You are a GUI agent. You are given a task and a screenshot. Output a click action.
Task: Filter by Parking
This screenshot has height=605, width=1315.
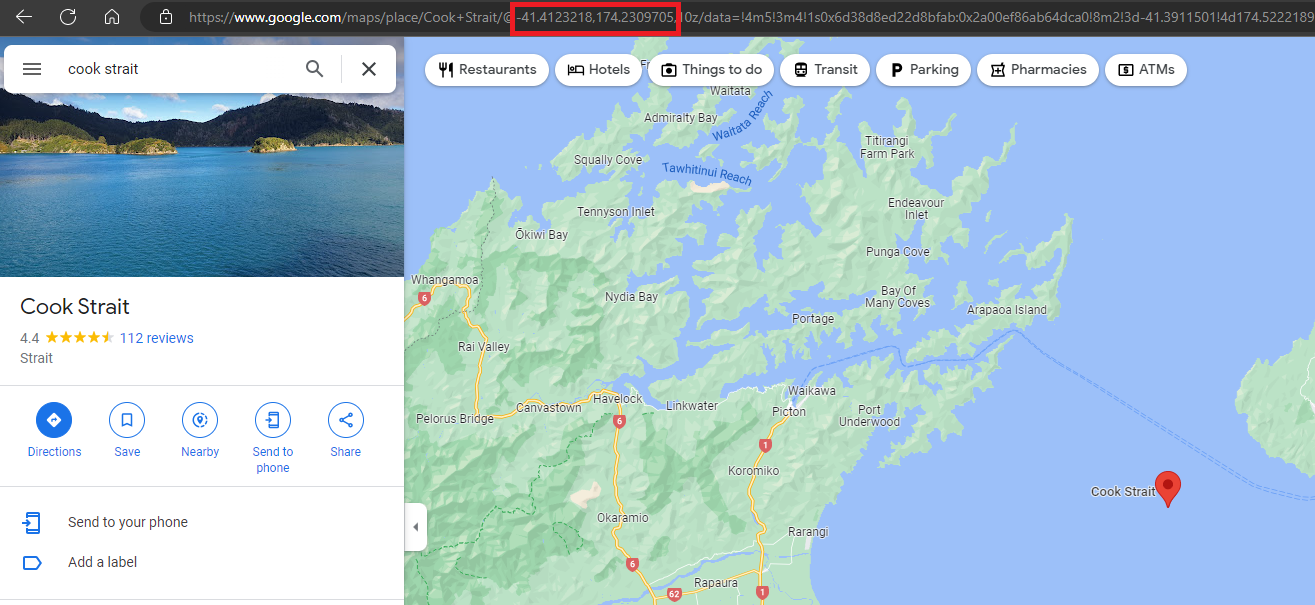coord(923,70)
